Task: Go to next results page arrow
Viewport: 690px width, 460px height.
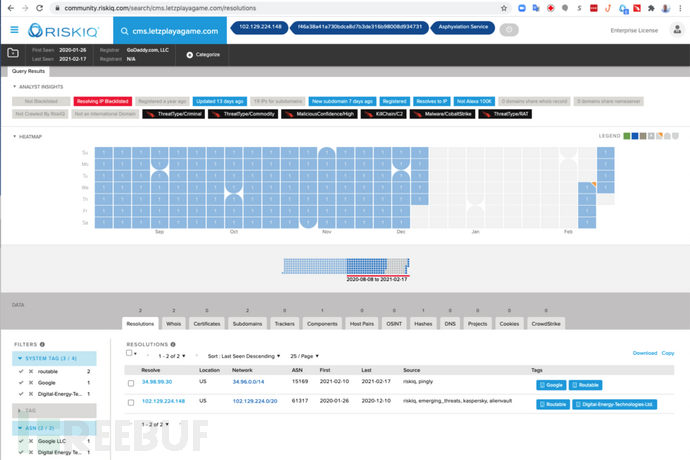Action: pos(196,356)
